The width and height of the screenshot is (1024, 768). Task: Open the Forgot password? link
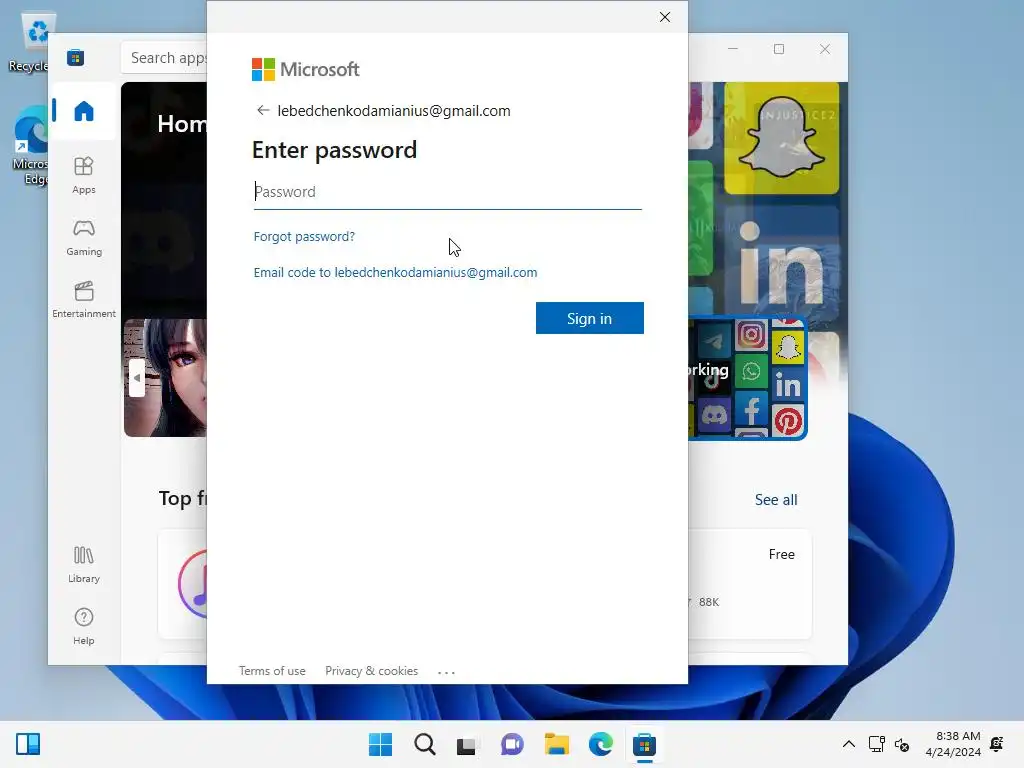tap(304, 236)
